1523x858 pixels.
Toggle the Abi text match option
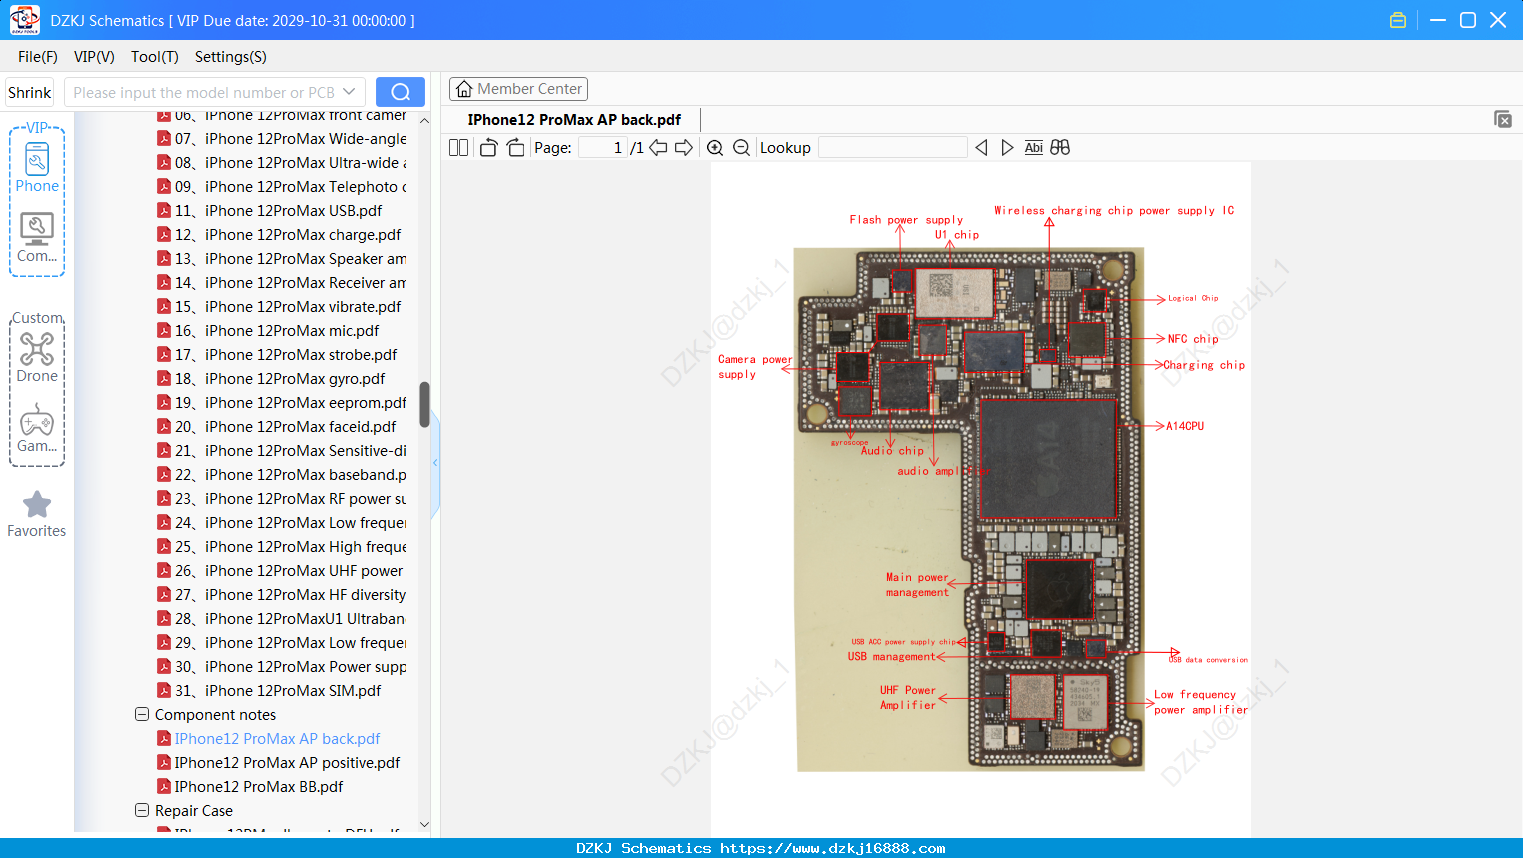1034,148
